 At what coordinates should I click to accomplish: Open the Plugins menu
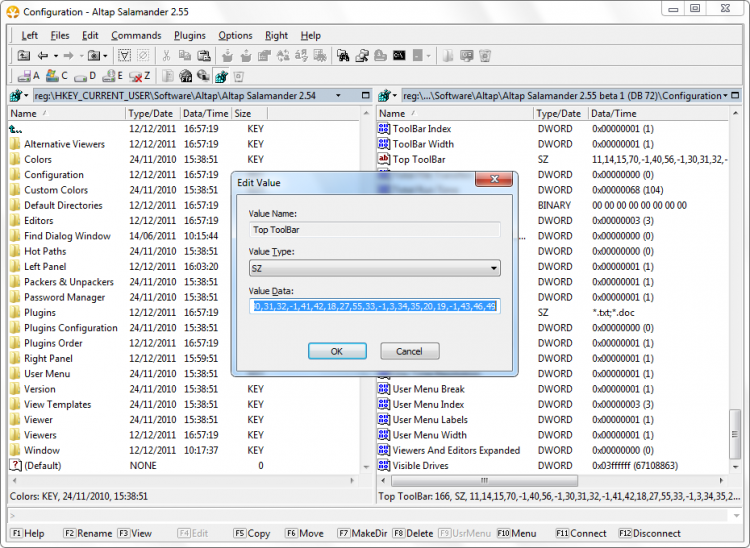[190, 35]
